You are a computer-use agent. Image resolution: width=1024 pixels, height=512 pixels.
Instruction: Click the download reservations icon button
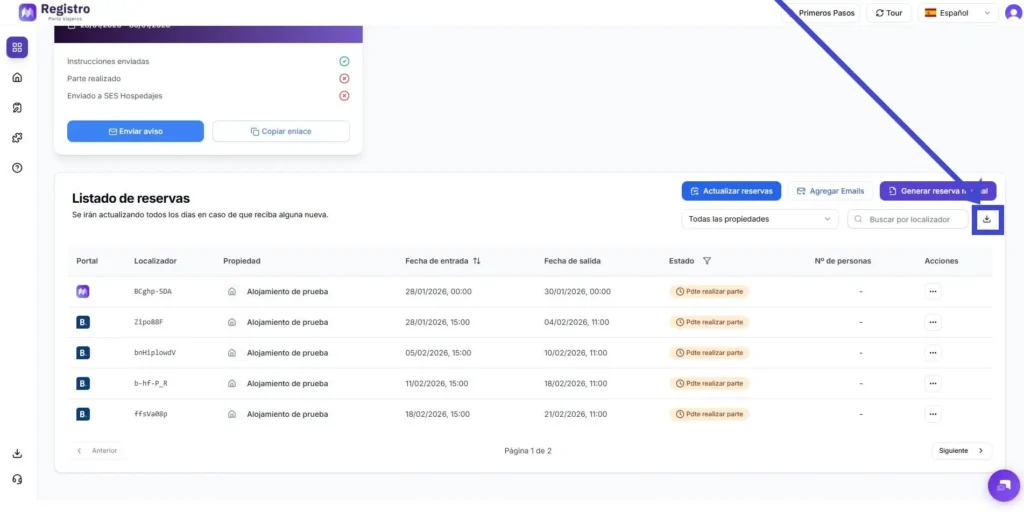[x=987, y=219]
